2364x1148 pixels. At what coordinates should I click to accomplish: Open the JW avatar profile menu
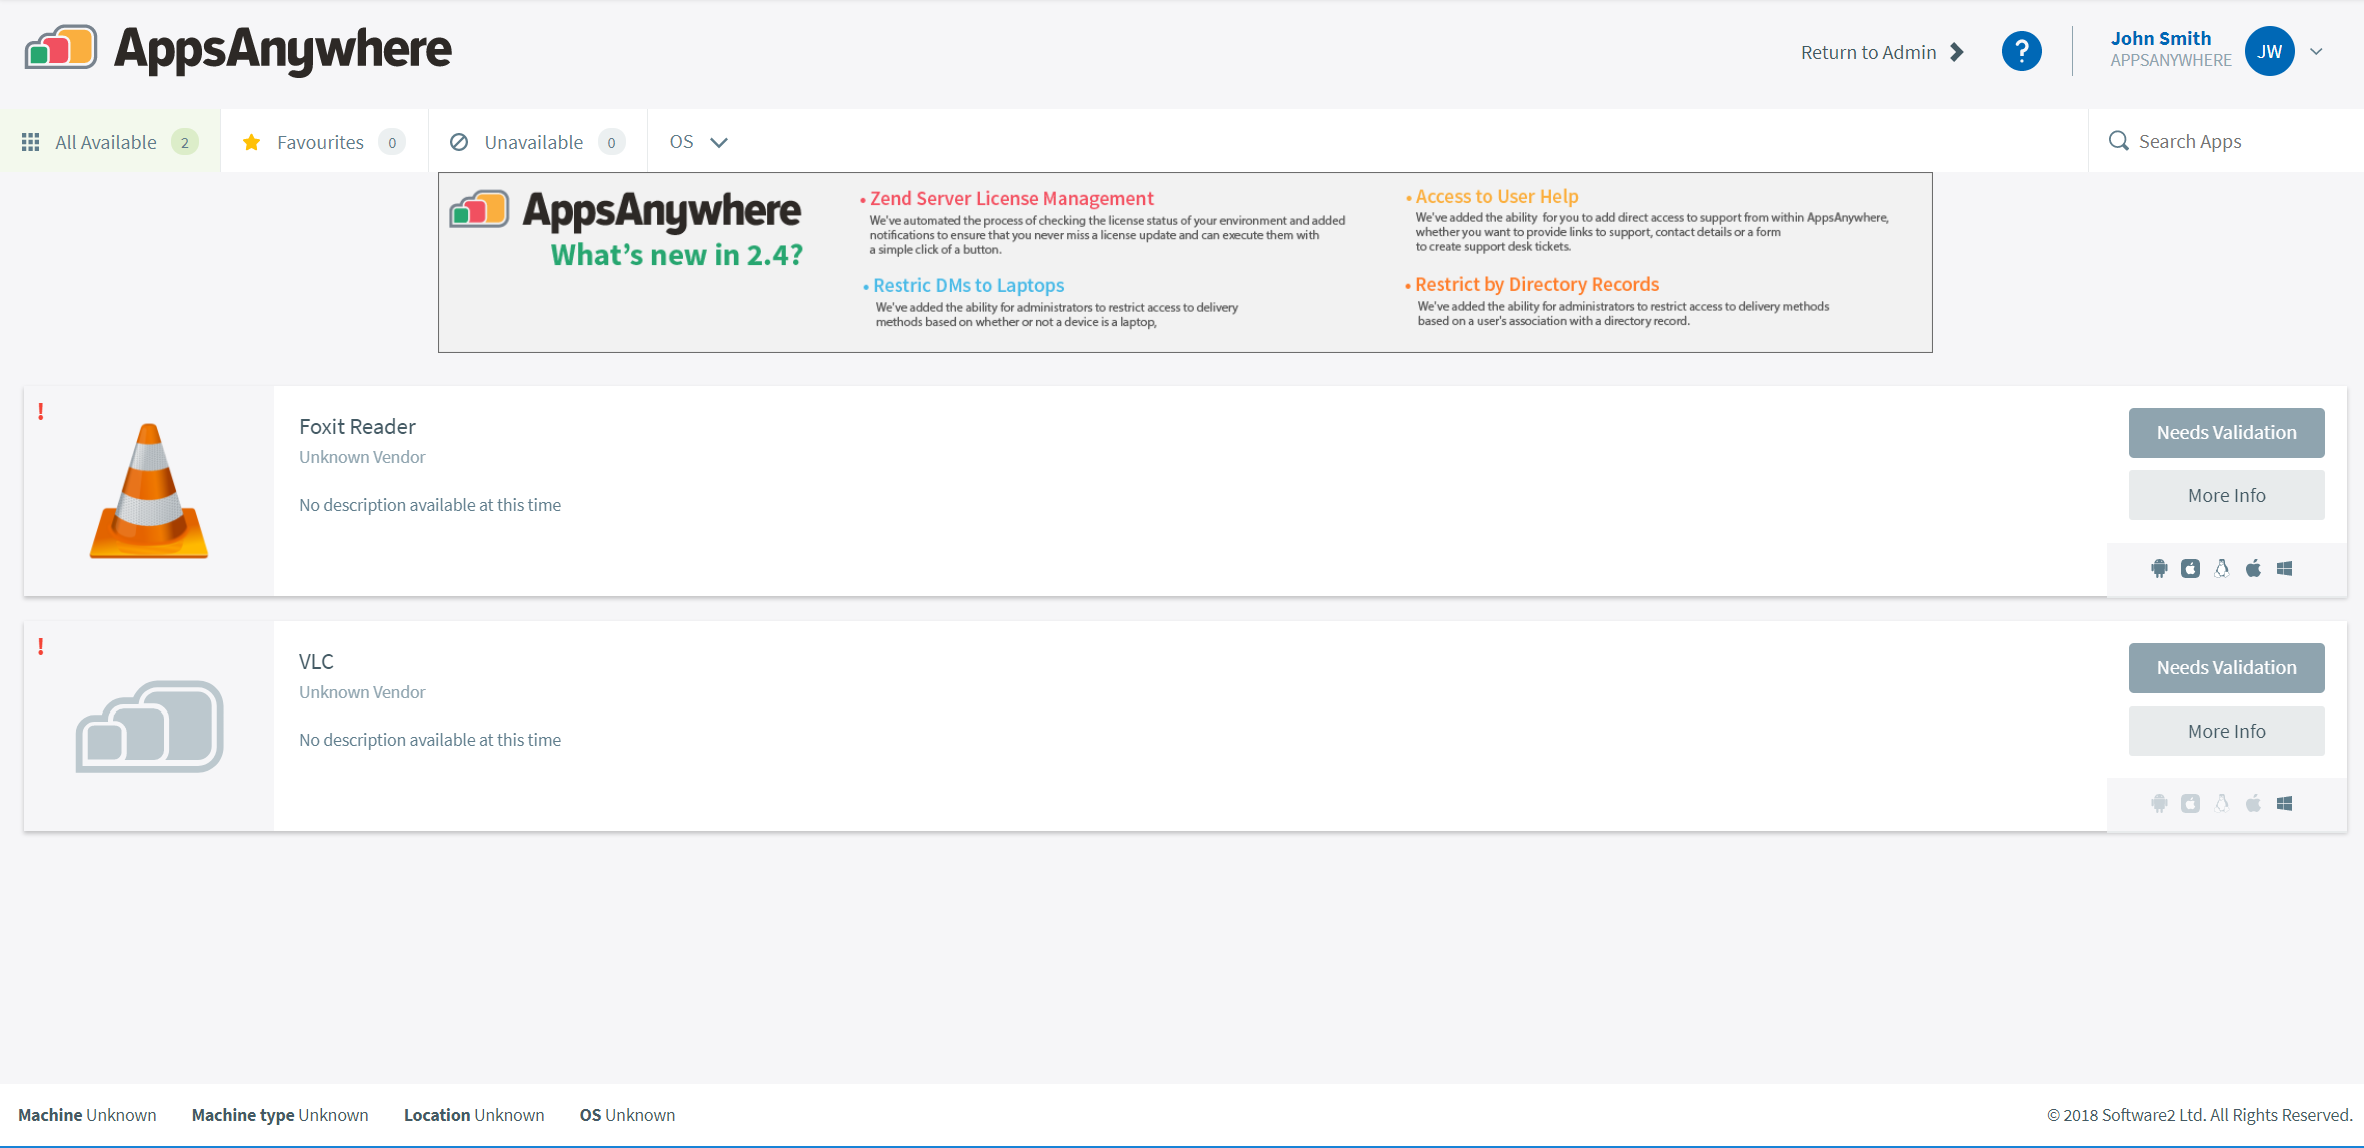tap(2269, 51)
